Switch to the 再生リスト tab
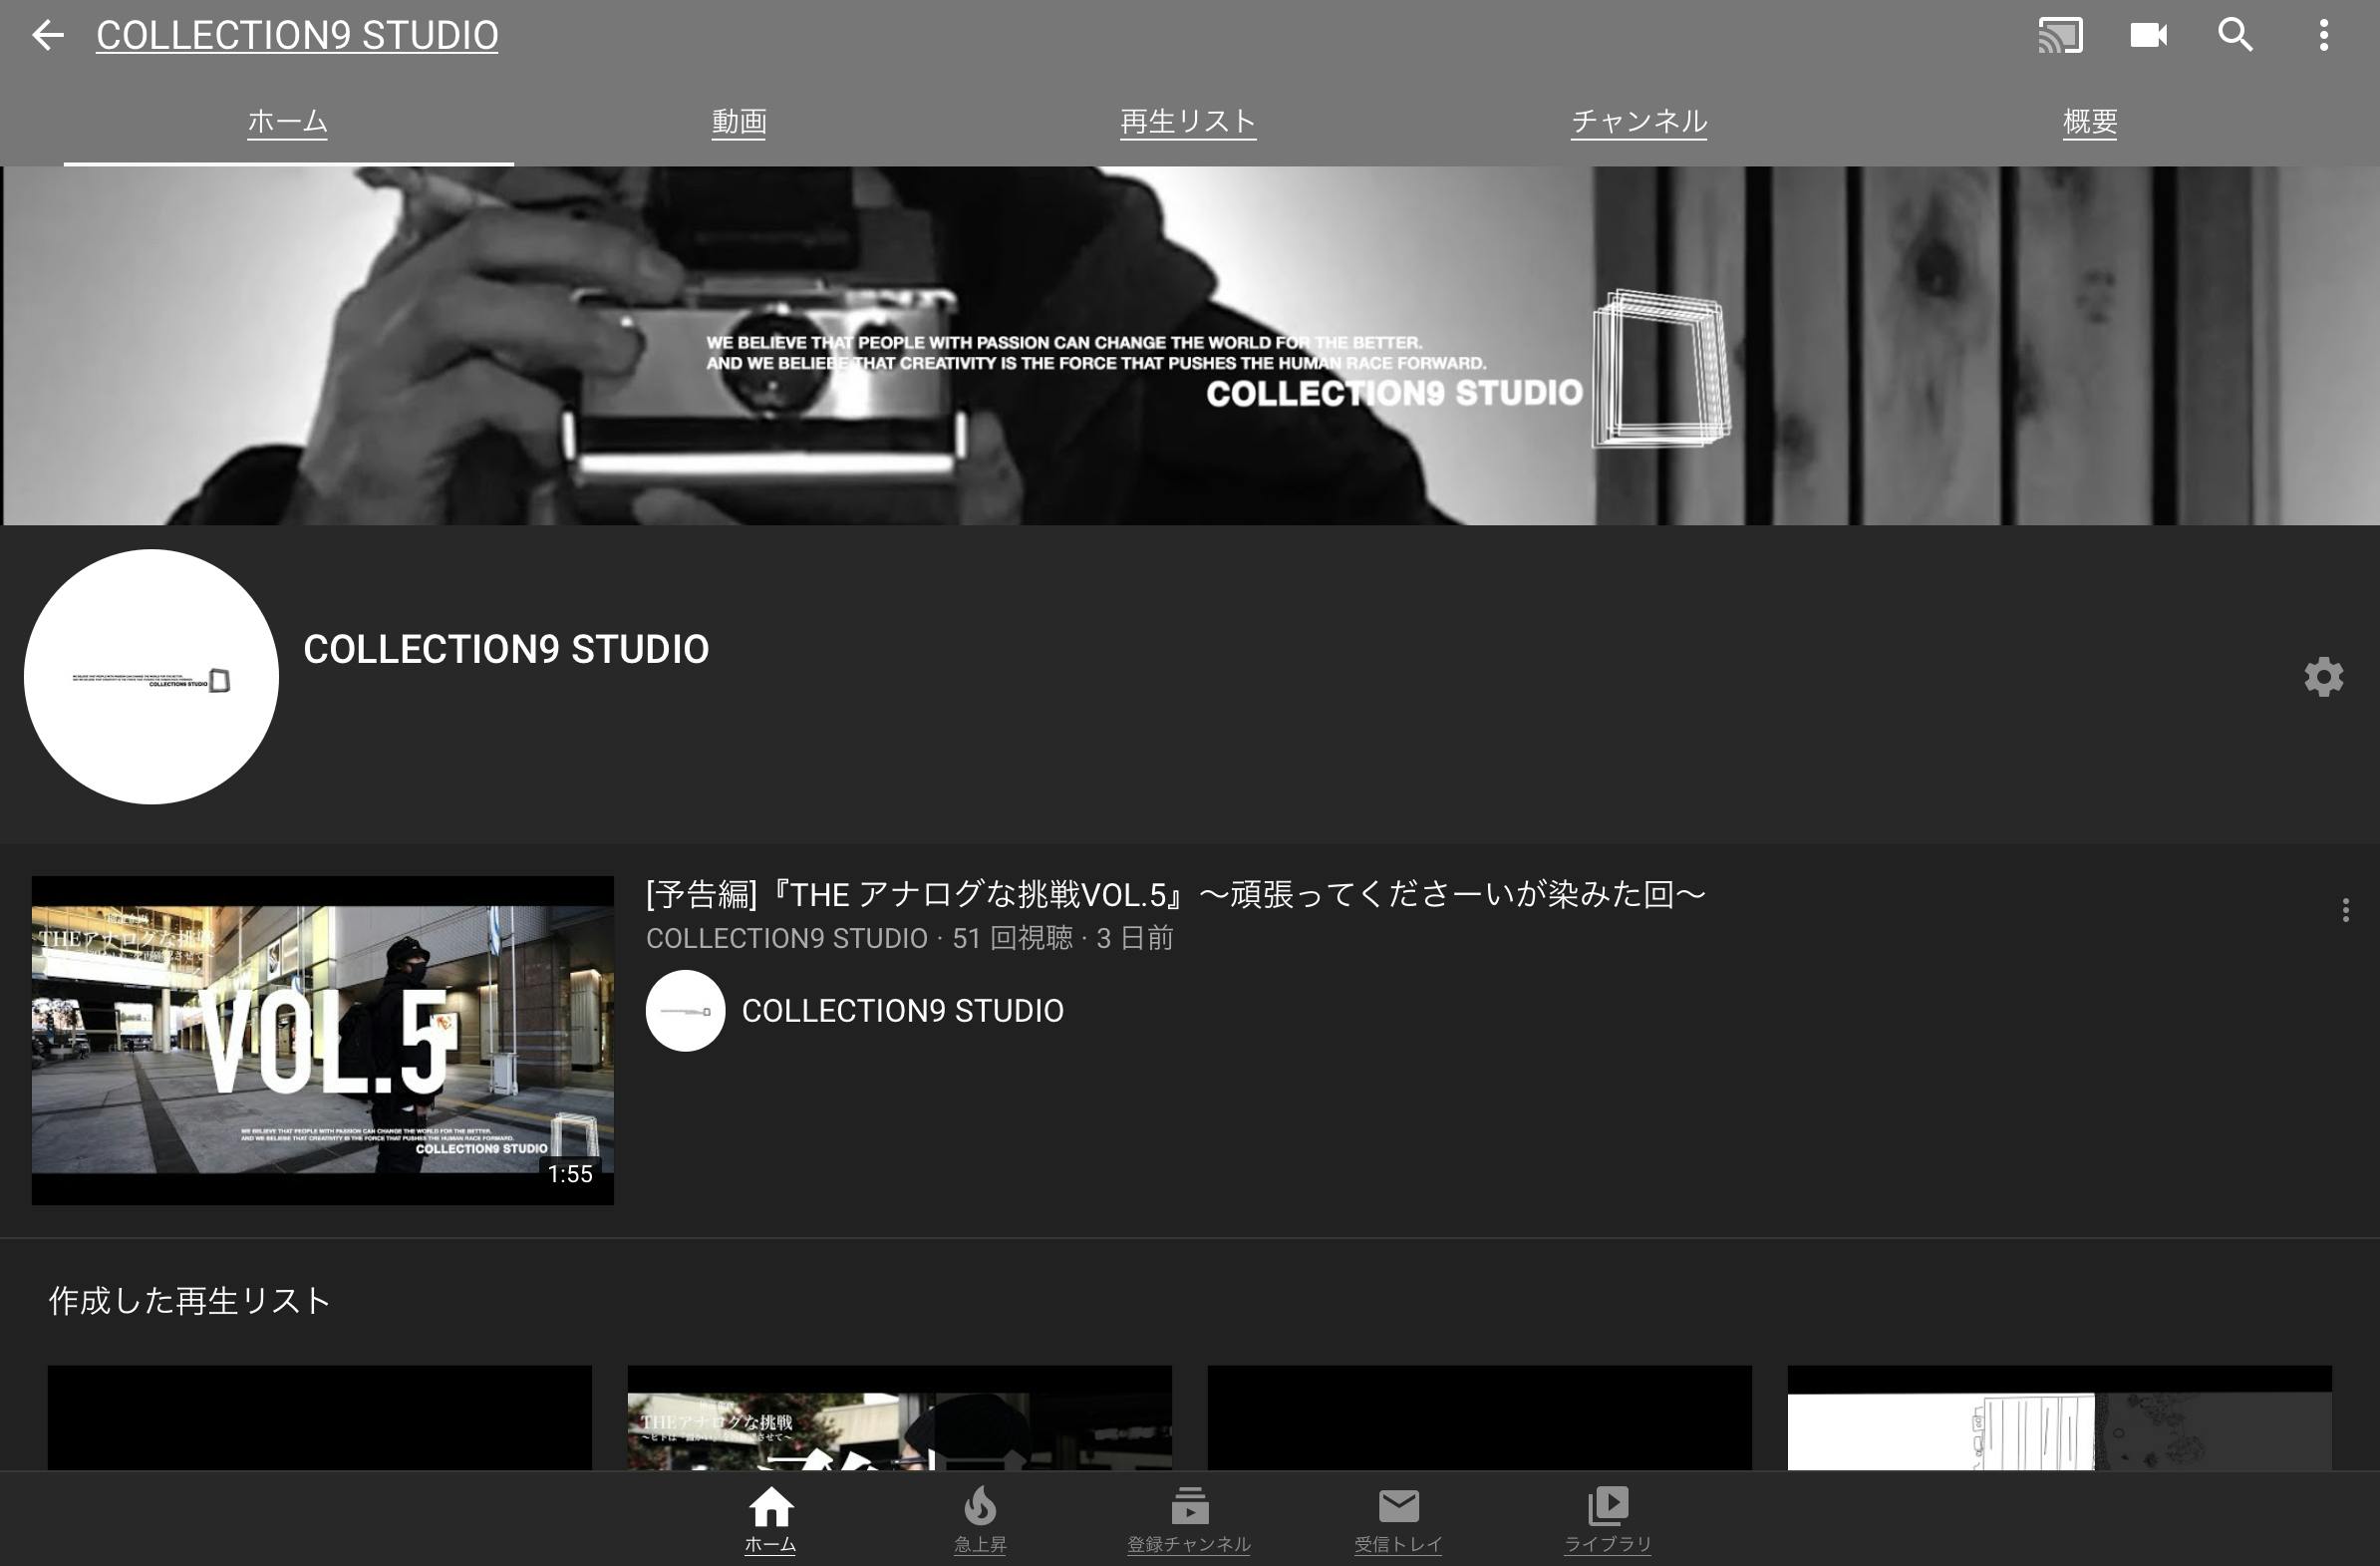The image size is (2380, 1566). 1188,122
